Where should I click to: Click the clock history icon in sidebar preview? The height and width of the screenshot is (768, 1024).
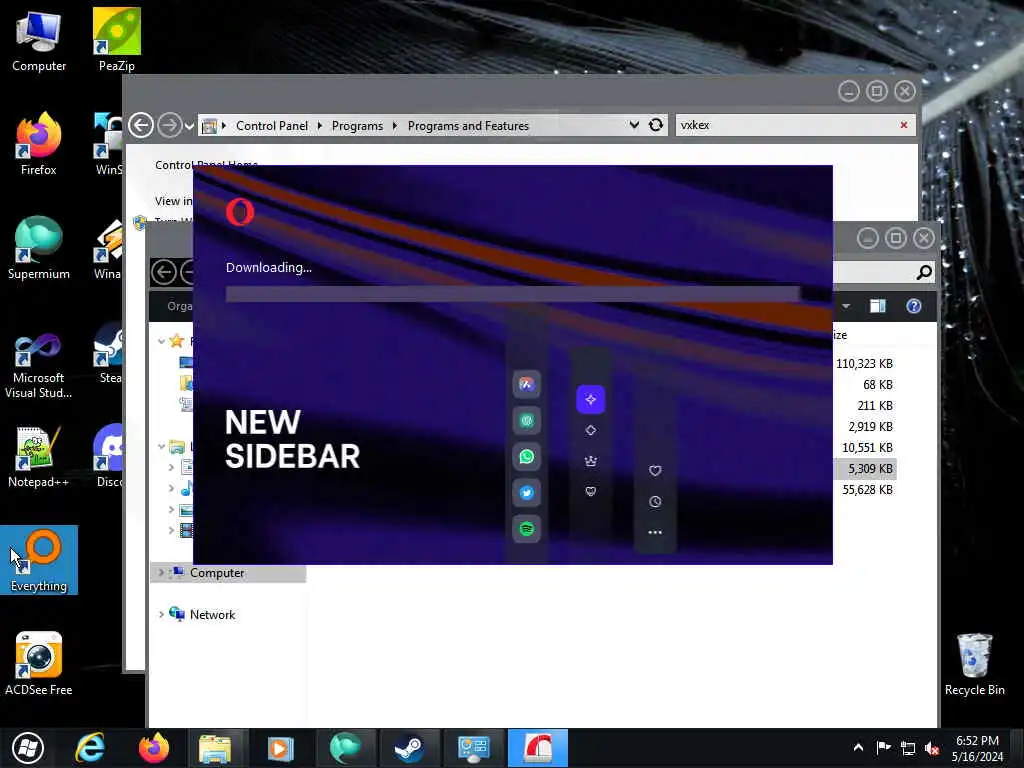point(655,502)
